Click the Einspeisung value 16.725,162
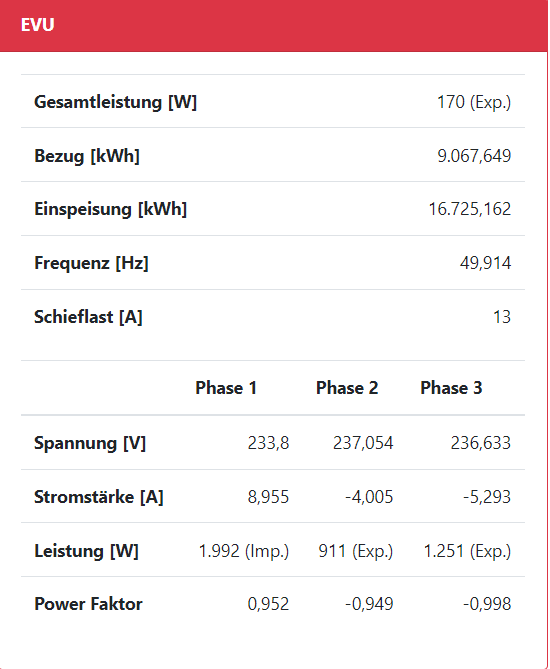 469,209
